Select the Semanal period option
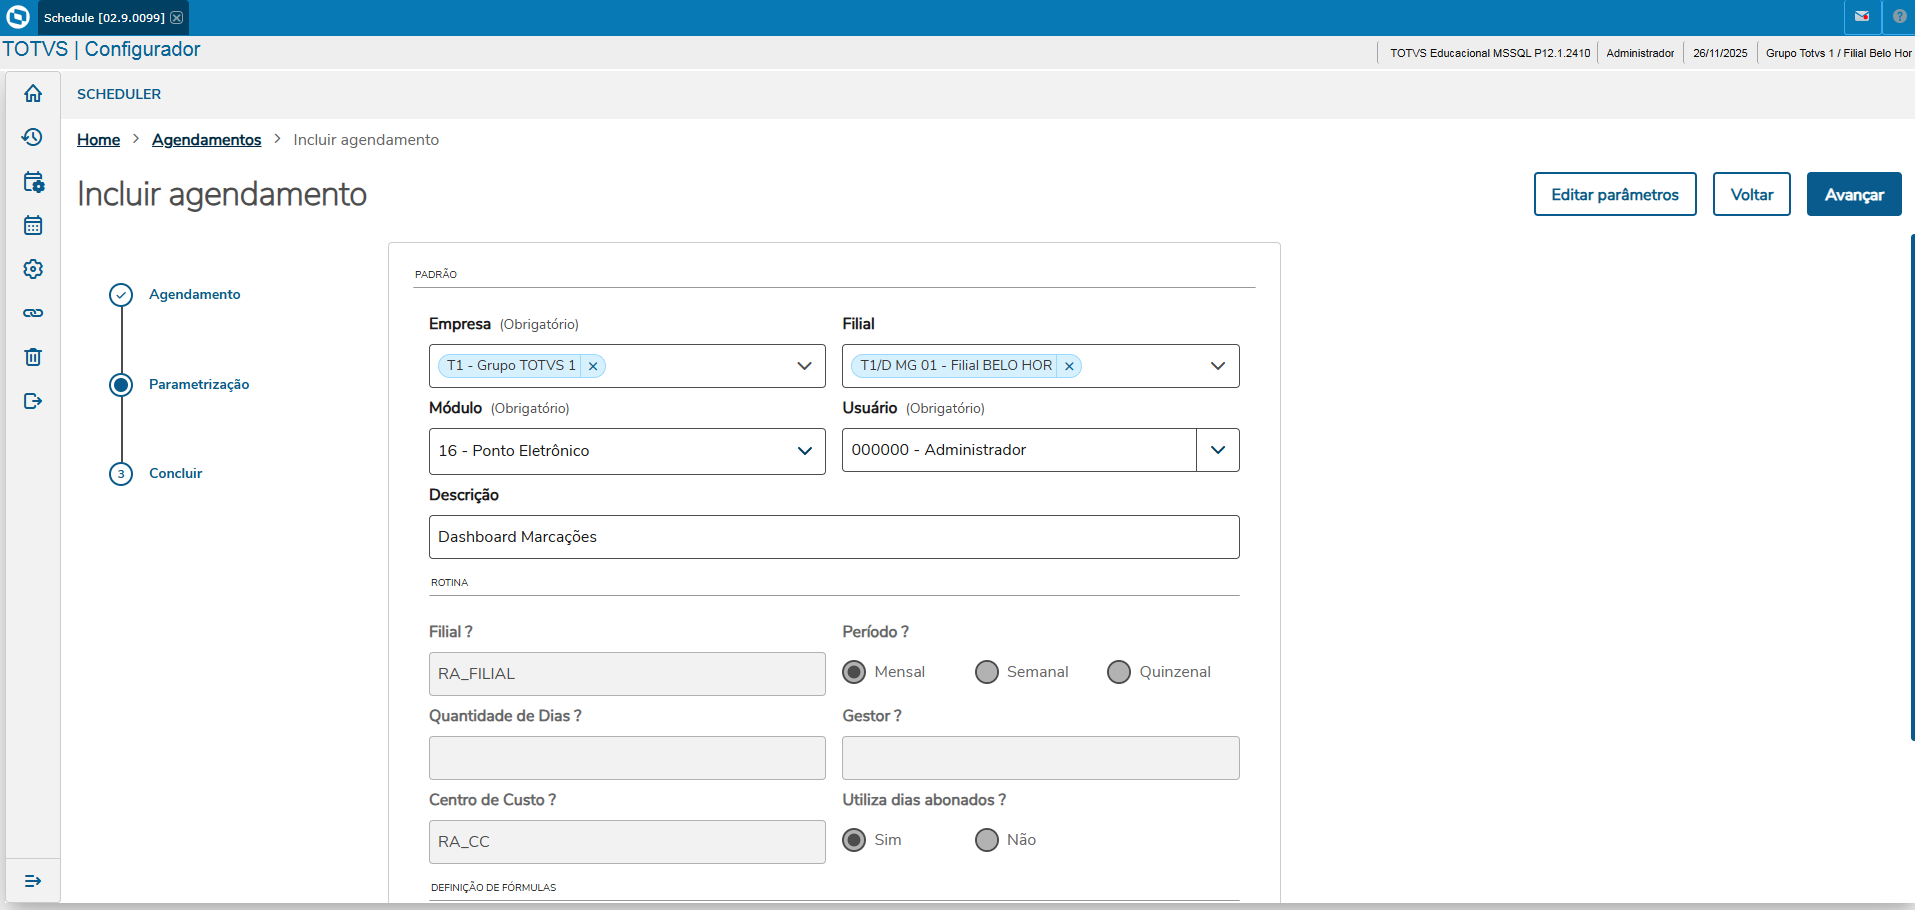Screen dimensions: 1915x910 click(x=987, y=672)
